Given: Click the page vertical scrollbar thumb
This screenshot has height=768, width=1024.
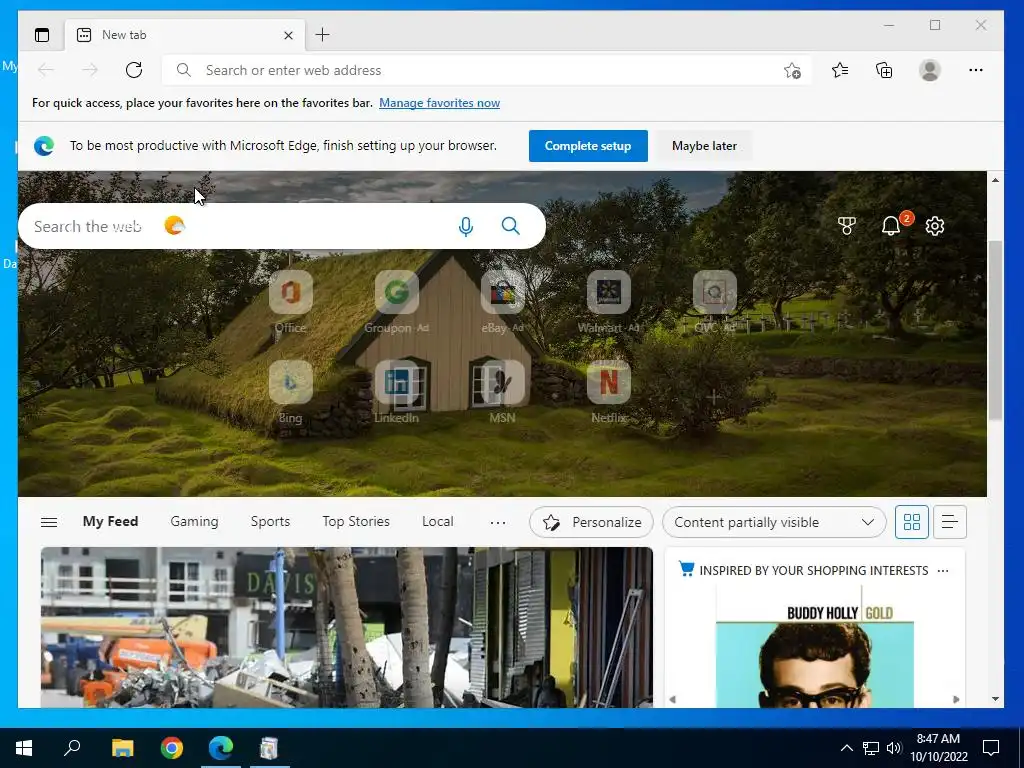Looking at the screenshot, I should pyautogui.click(x=995, y=330).
